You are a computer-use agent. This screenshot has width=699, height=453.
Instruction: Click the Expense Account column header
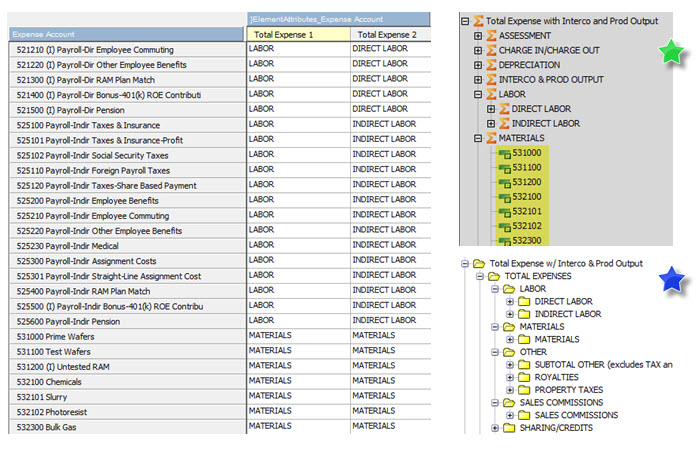point(127,34)
